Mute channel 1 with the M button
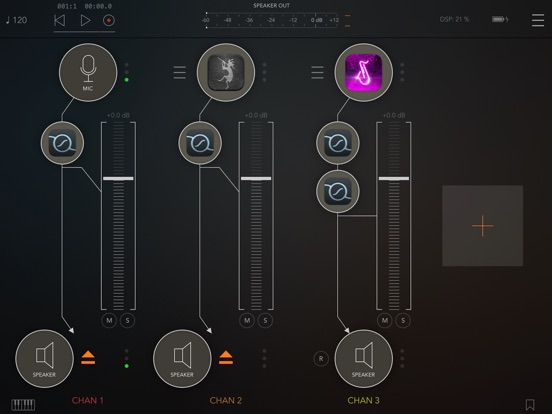The width and height of the screenshot is (552, 414). (109, 321)
